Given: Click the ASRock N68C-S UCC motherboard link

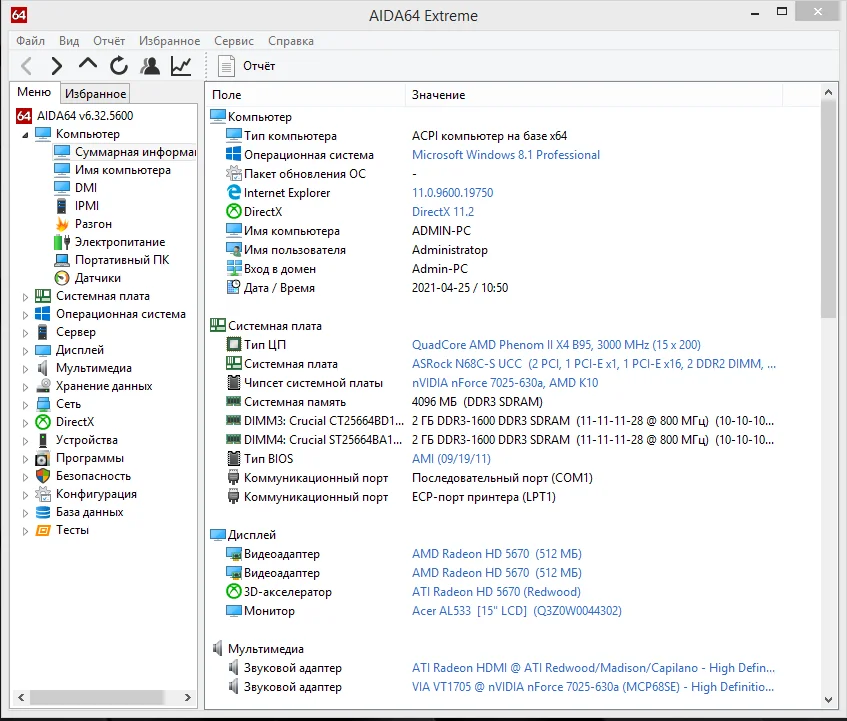Looking at the screenshot, I should [467, 364].
